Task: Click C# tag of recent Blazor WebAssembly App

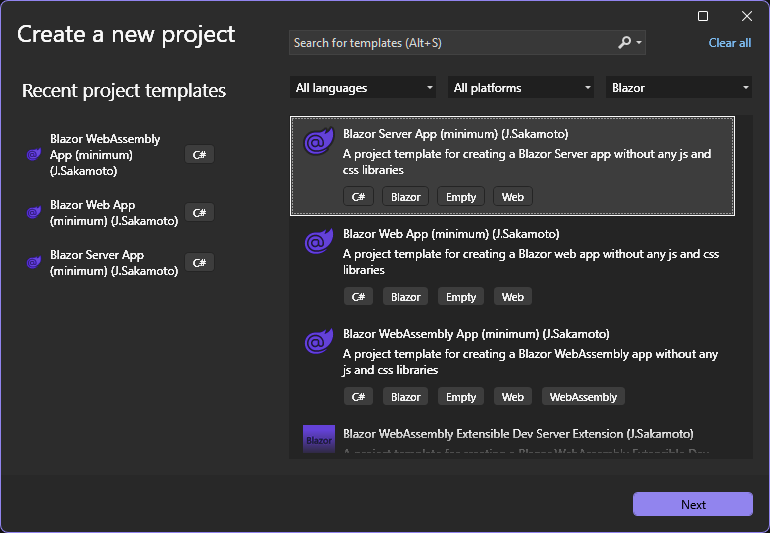Action: (199, 155)
